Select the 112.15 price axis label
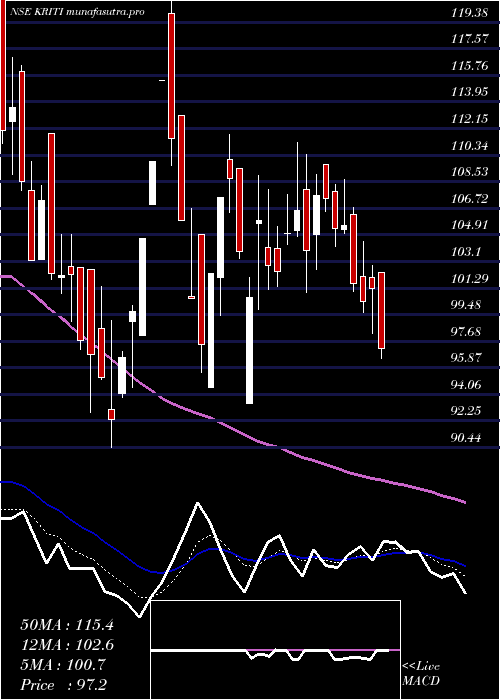The width and height of the screenshot is (500, 700). click(x=469, y=119)
